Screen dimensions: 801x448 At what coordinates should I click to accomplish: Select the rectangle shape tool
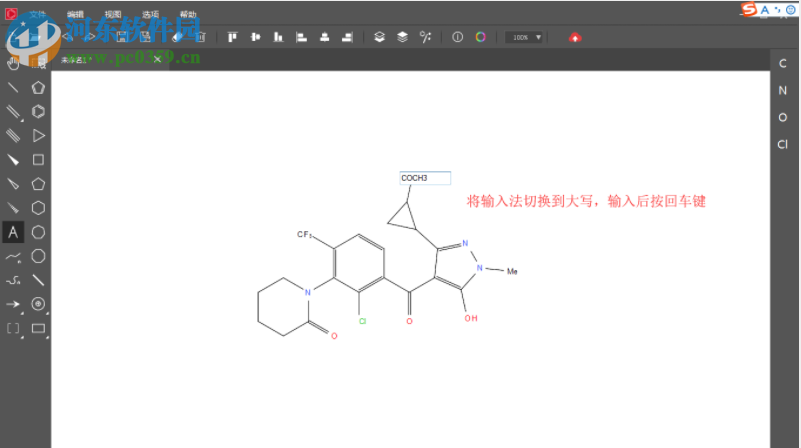pos(38,328)
